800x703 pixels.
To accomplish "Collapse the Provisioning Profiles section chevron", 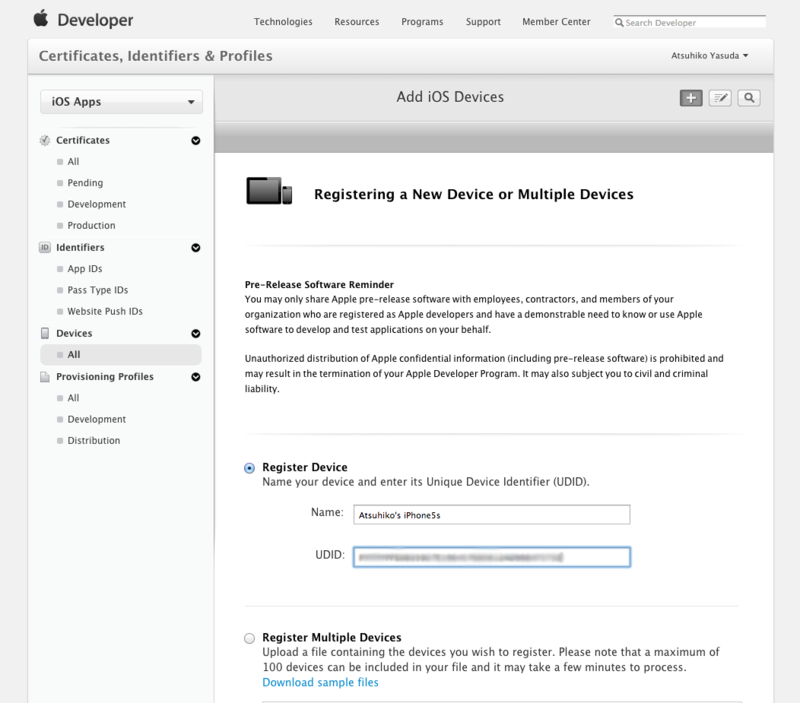I will 195,376.
